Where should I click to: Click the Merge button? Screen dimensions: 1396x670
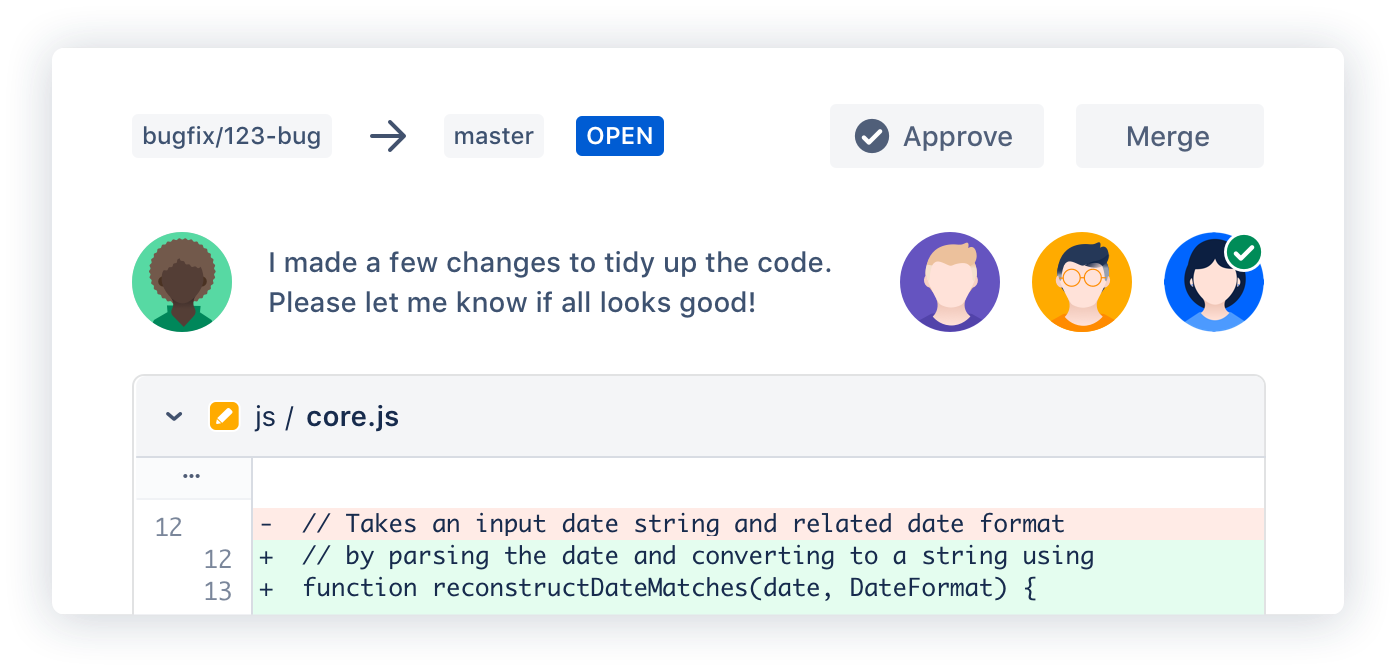1169,136
